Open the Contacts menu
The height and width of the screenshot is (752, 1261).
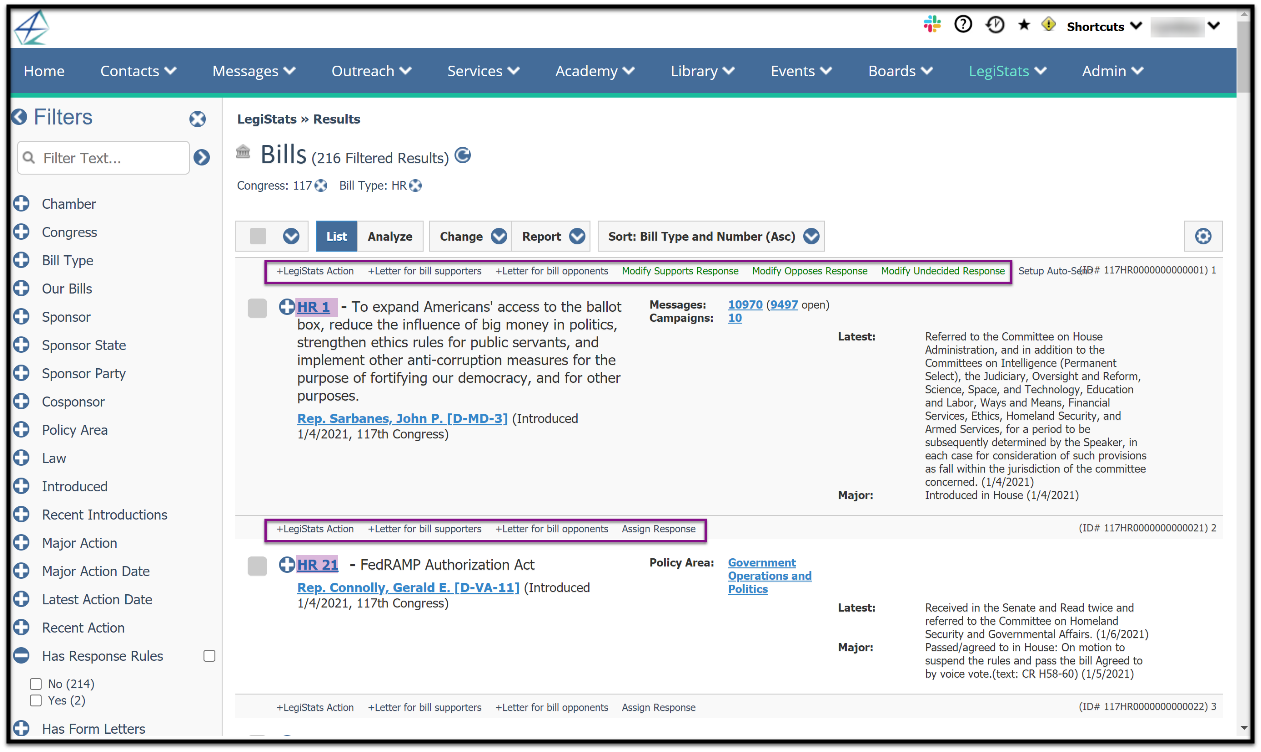138,71
